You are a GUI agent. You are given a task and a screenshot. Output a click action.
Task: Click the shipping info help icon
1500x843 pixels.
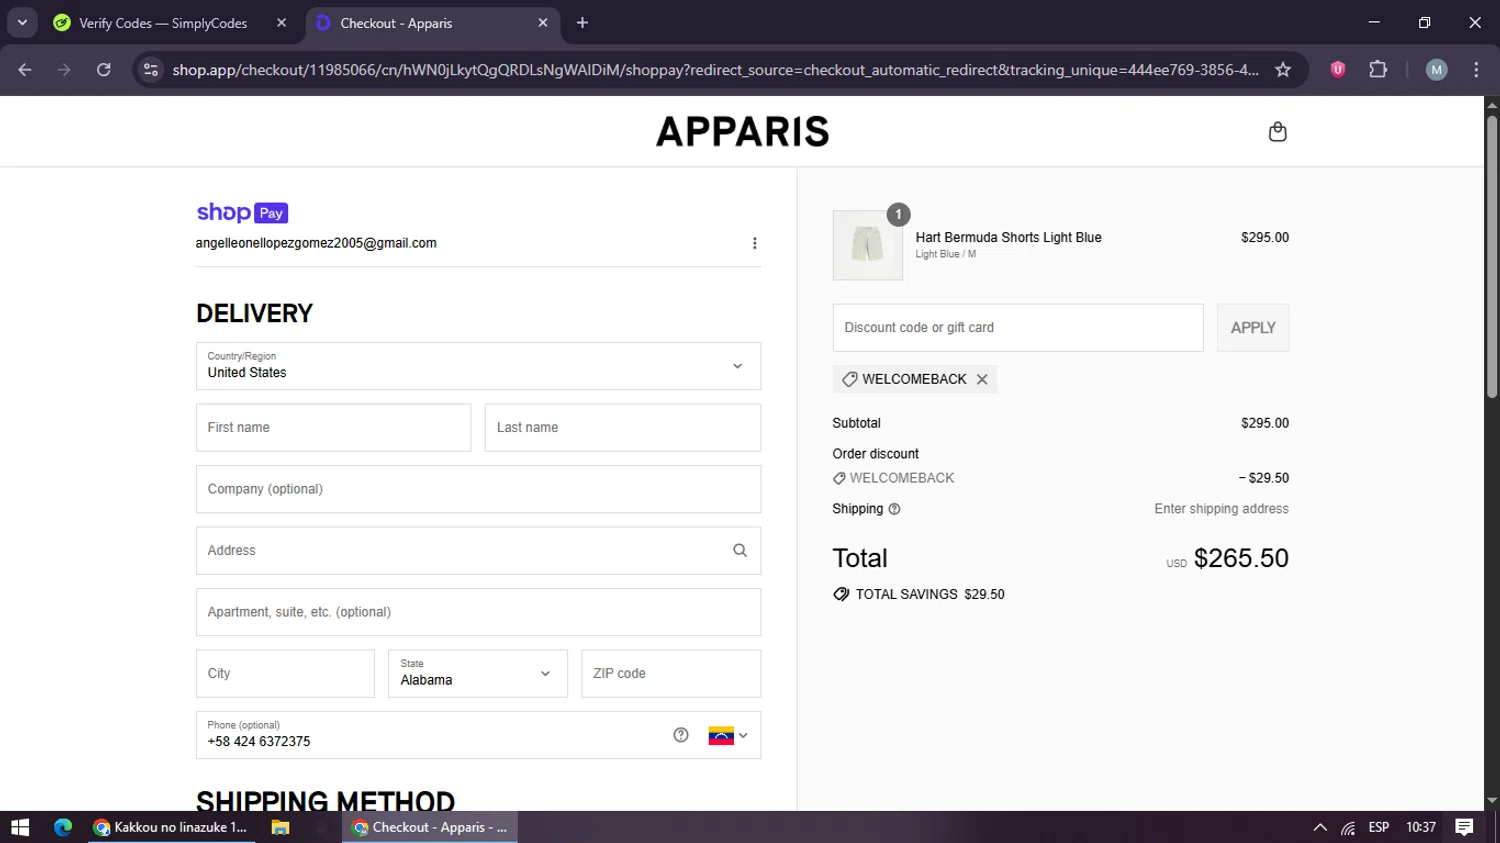pos(894,509)
